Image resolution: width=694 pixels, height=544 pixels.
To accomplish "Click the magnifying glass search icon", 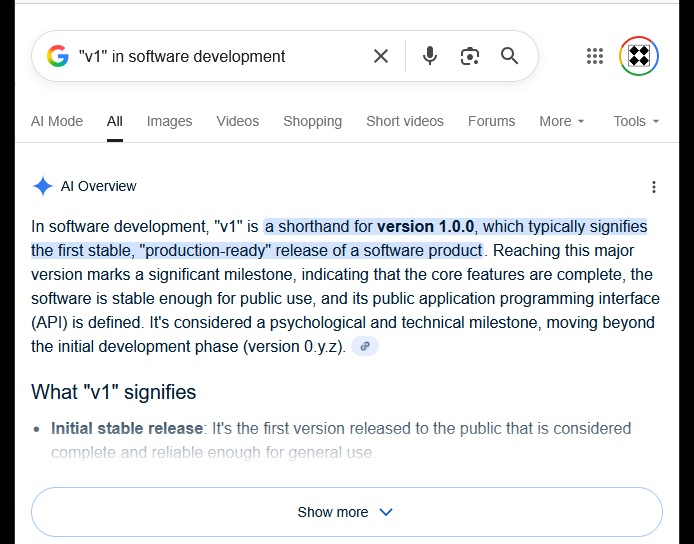I will coord(510,56).
